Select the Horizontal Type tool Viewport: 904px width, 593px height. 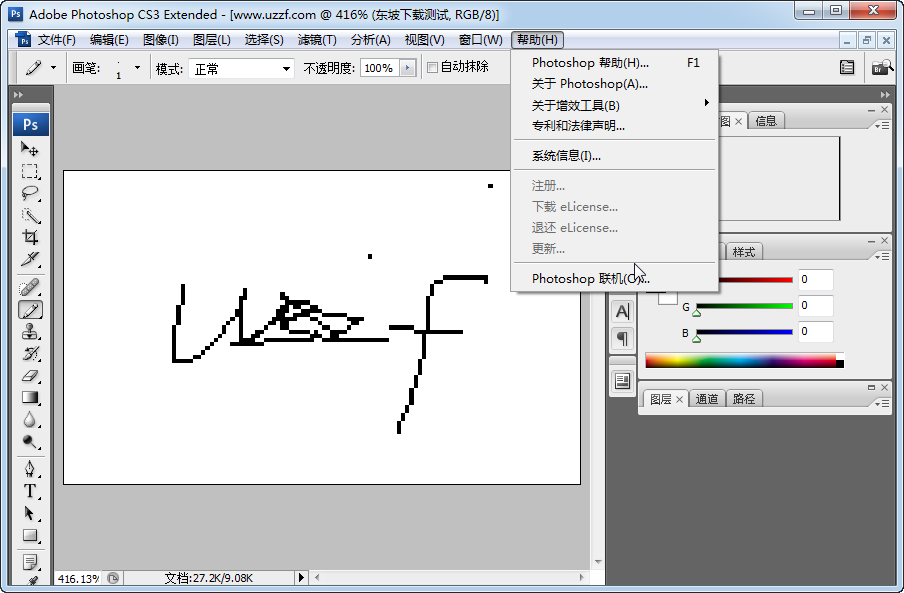[30, 491]
